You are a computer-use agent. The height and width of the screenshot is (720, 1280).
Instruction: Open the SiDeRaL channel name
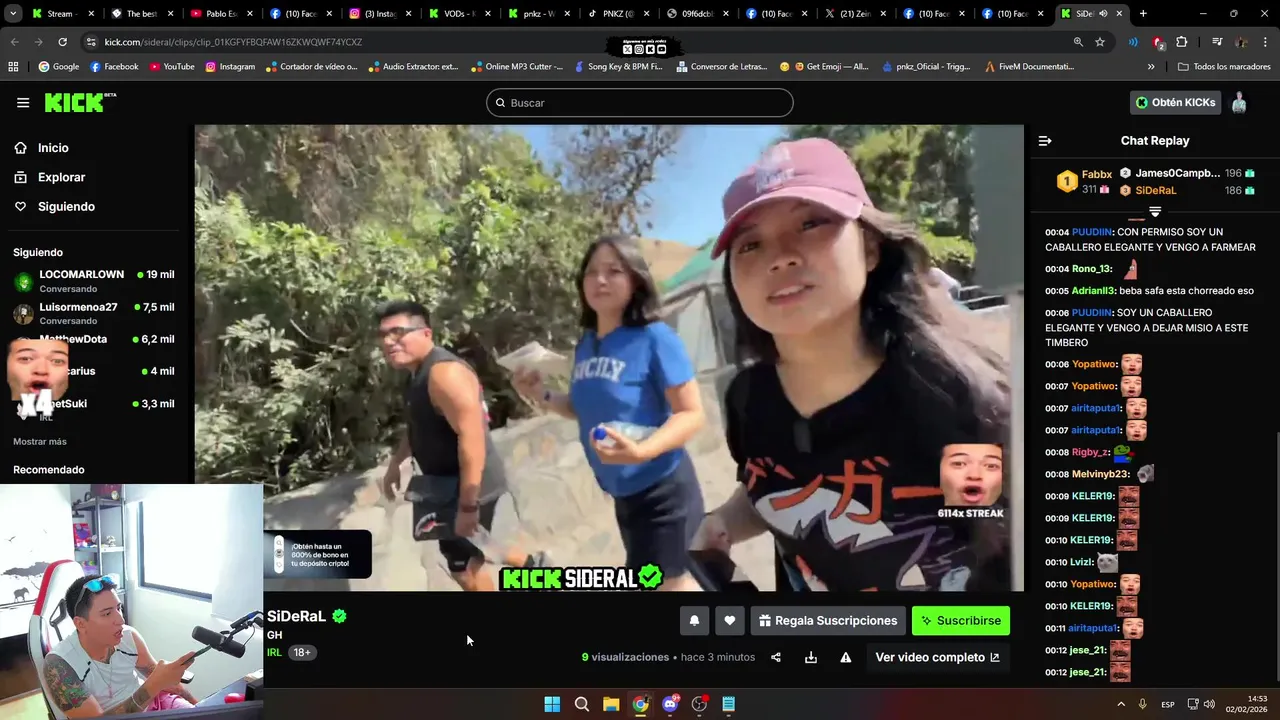(297, 616)
